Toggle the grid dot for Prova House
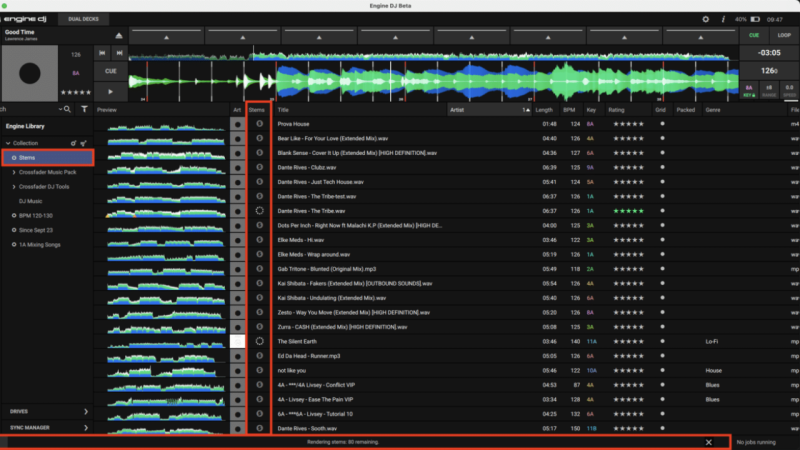The width and height of the screenshot is (800, 450). pyautogui.click(x=662, y=123)
